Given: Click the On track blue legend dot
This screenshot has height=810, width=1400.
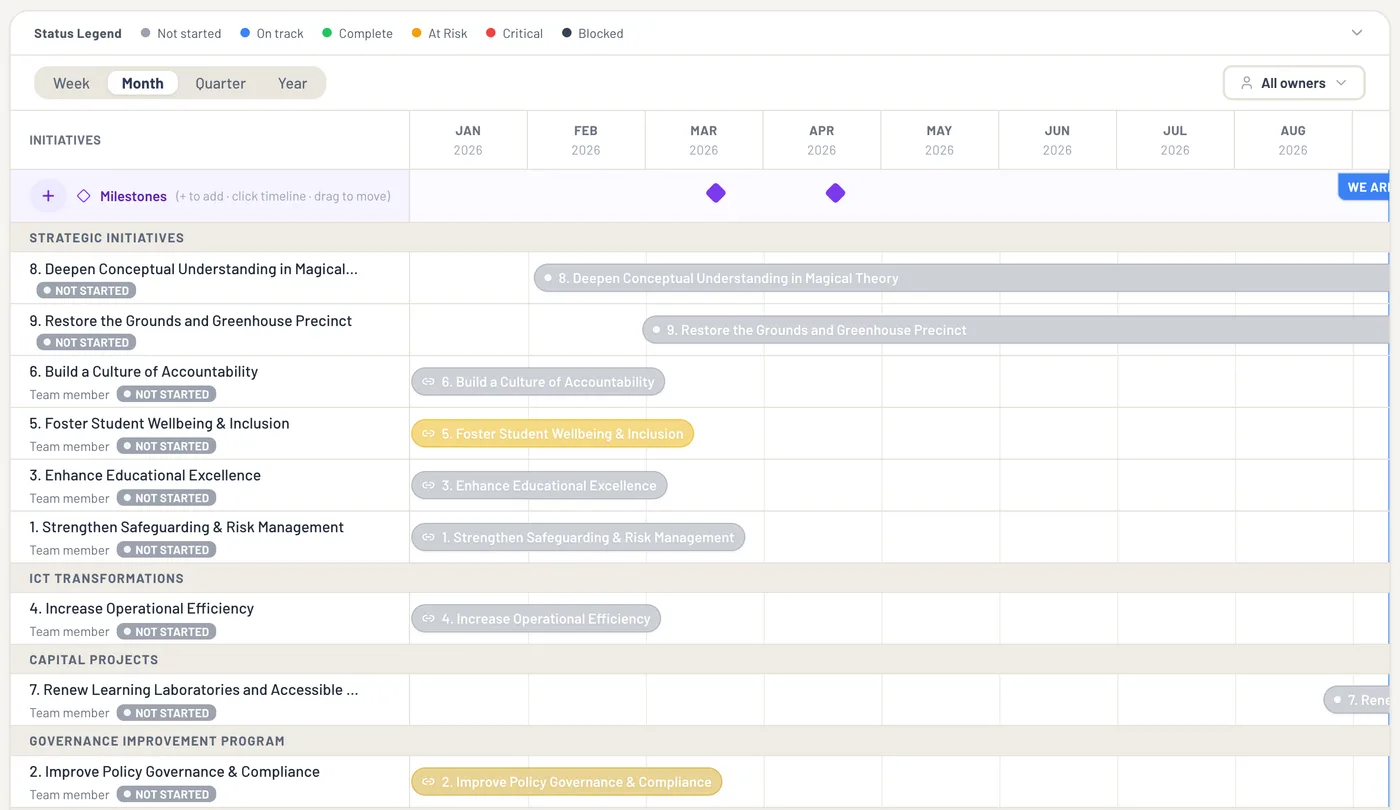Looking at the screenshot, I should 245,33.
